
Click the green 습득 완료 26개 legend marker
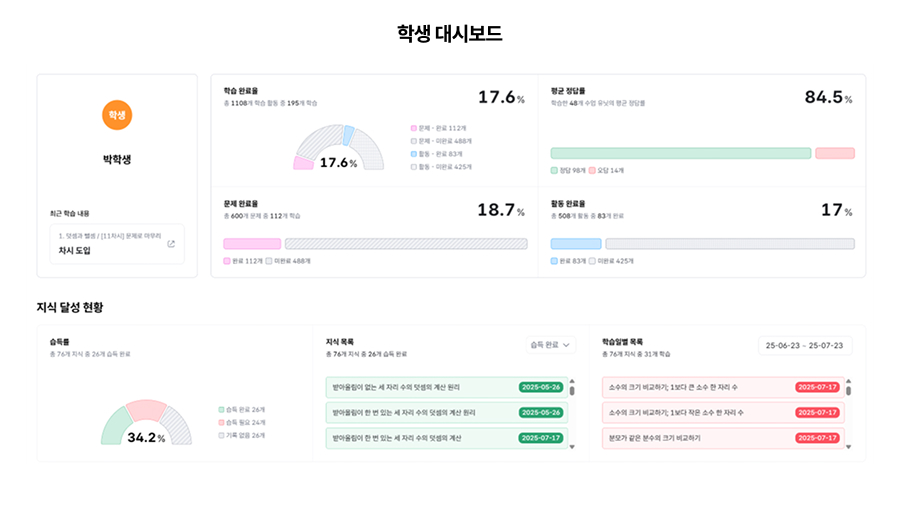click(221, 409)
